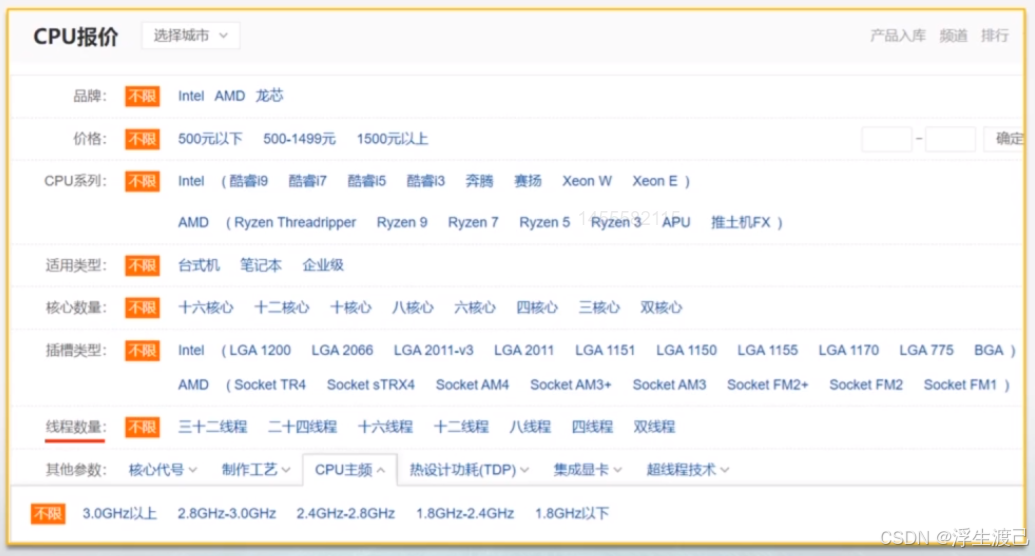Select the Ryzen 7 series
The image size is (1035, 556).
[473, 223]
